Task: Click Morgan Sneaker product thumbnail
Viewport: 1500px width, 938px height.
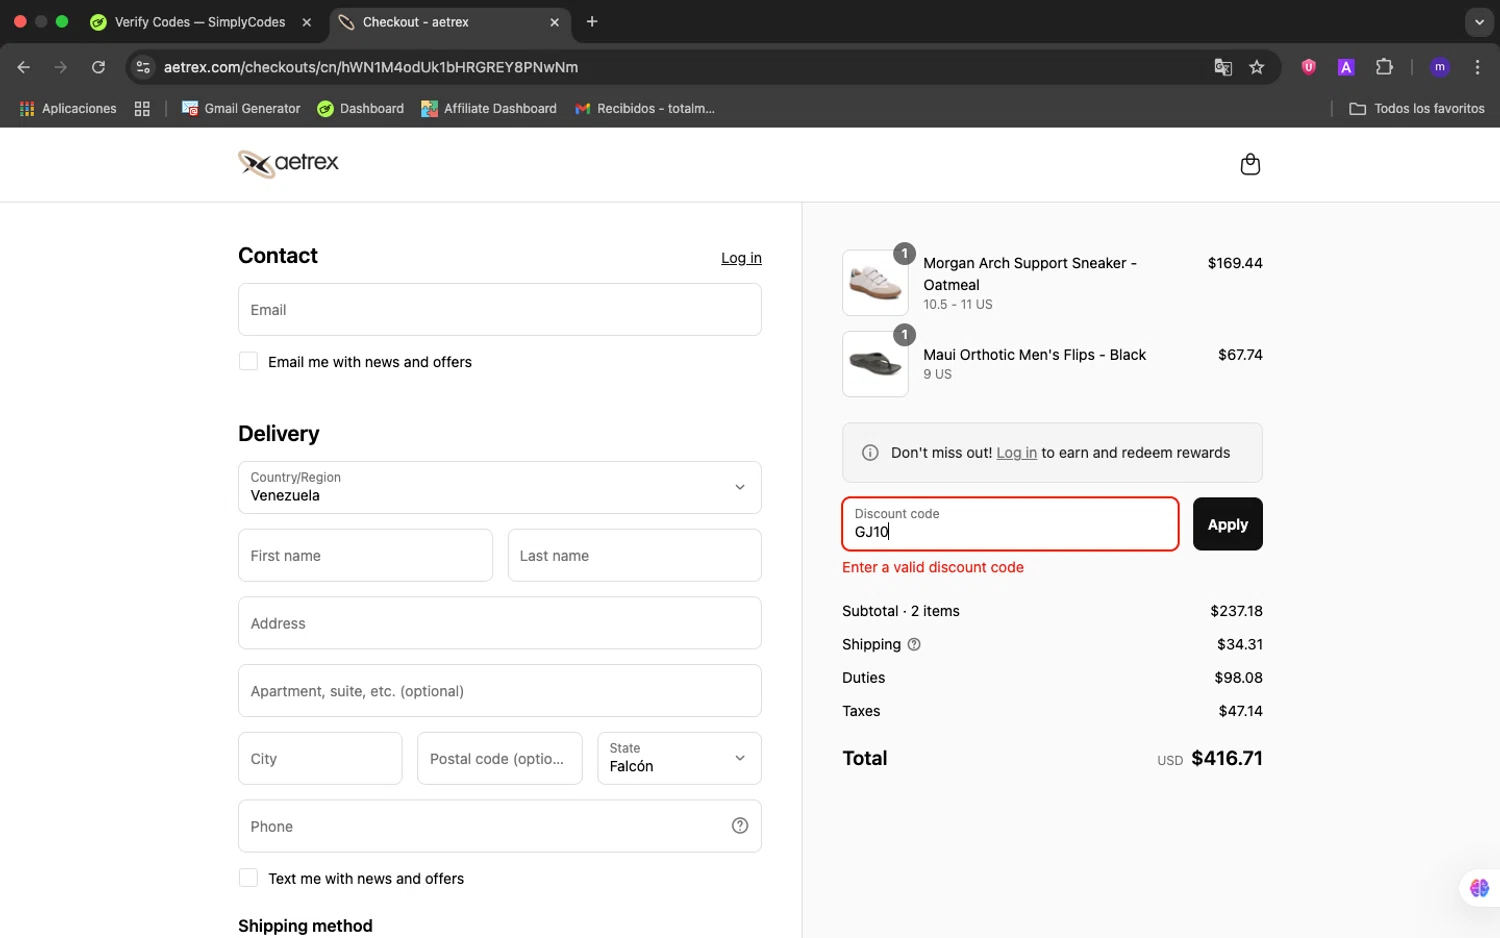Action: pos(875,283)
